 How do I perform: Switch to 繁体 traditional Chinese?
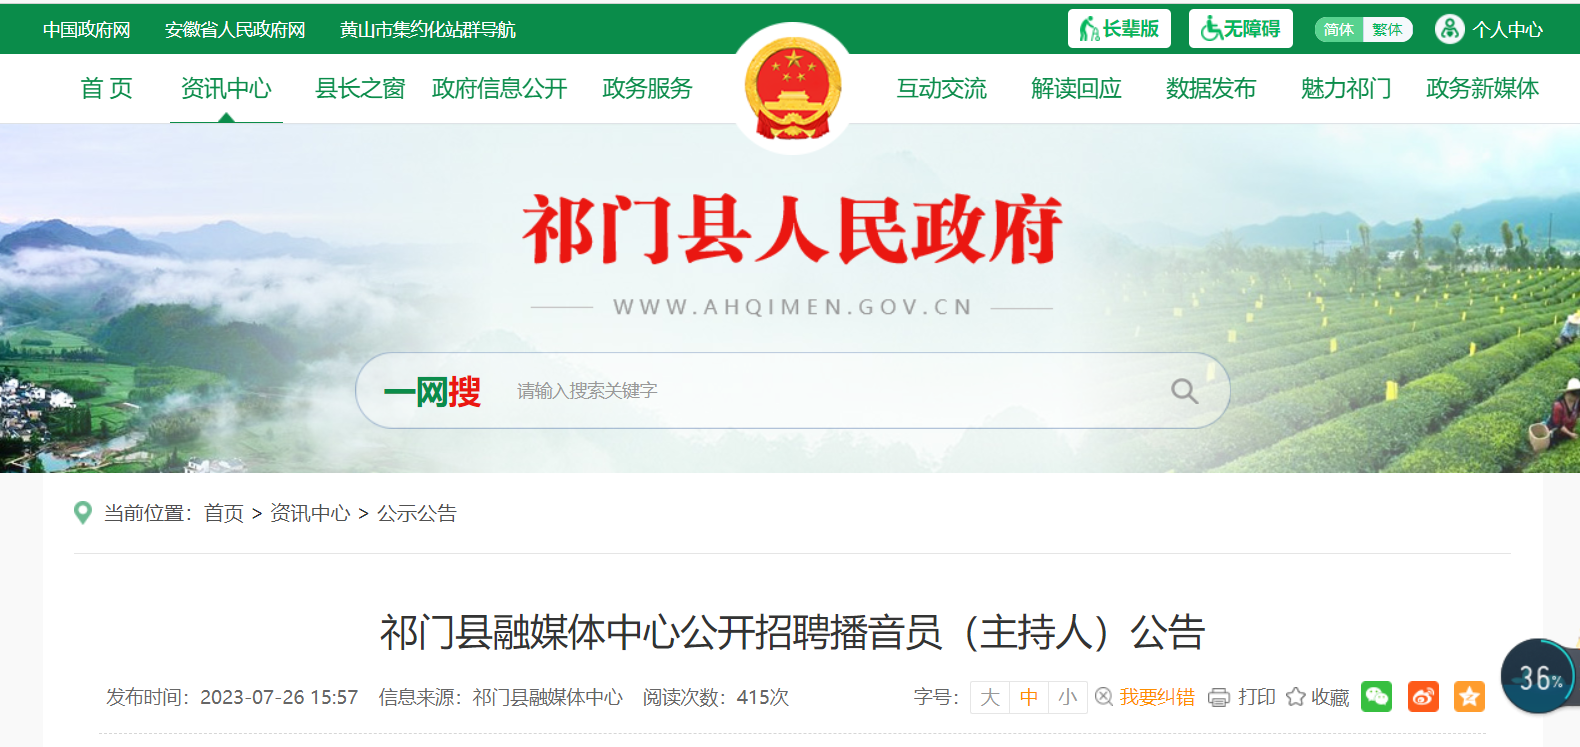click(x=1387, y=30)
